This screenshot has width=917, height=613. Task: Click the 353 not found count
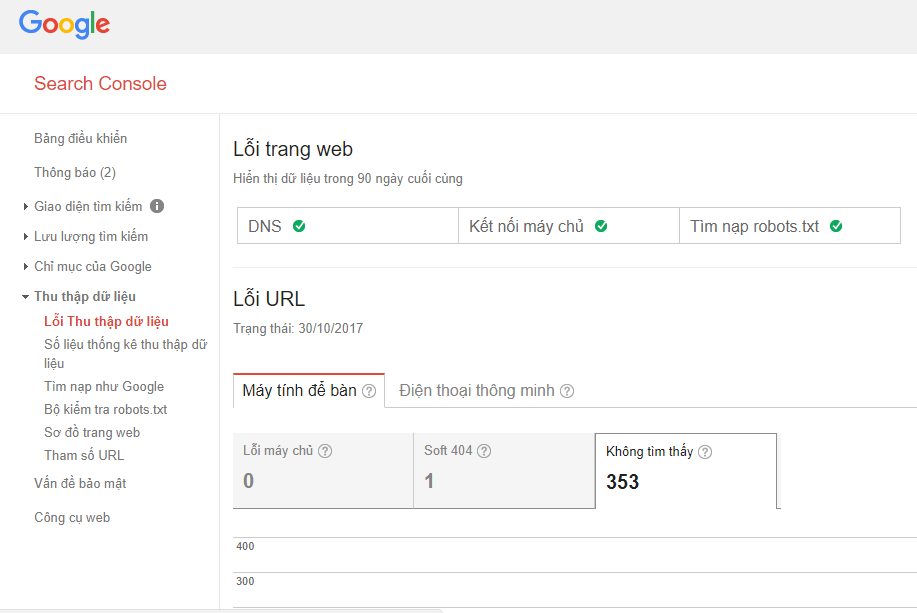click(x=622, y=482)
